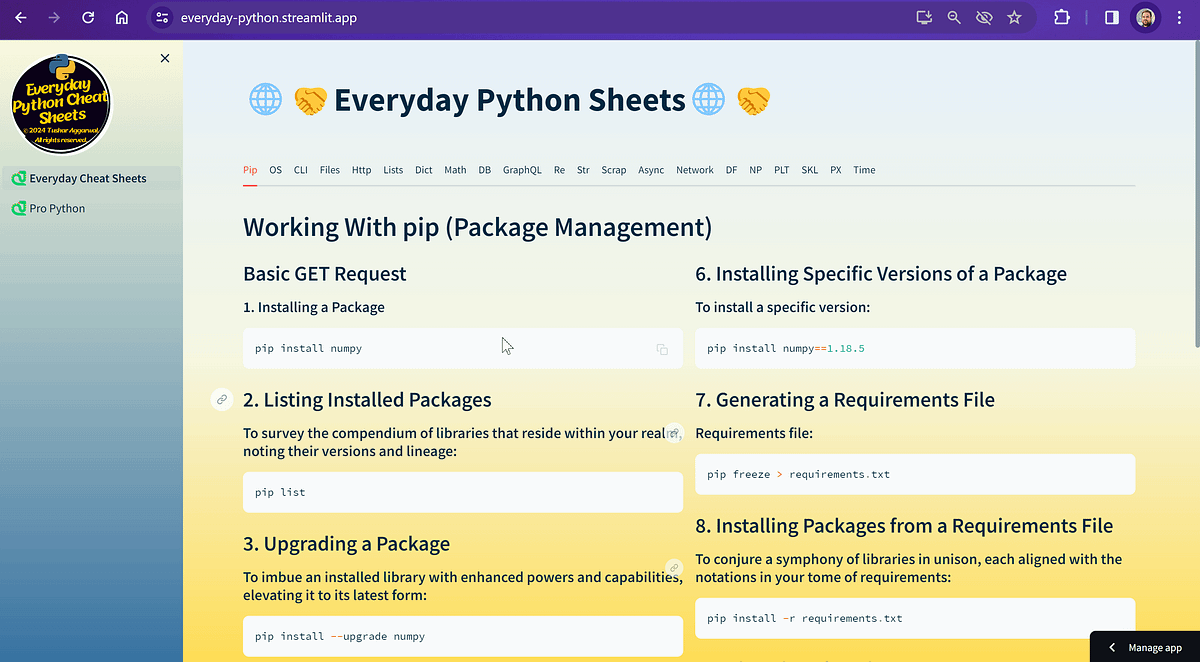
Task: Click the browser profile avatar
Action: 1145,17
